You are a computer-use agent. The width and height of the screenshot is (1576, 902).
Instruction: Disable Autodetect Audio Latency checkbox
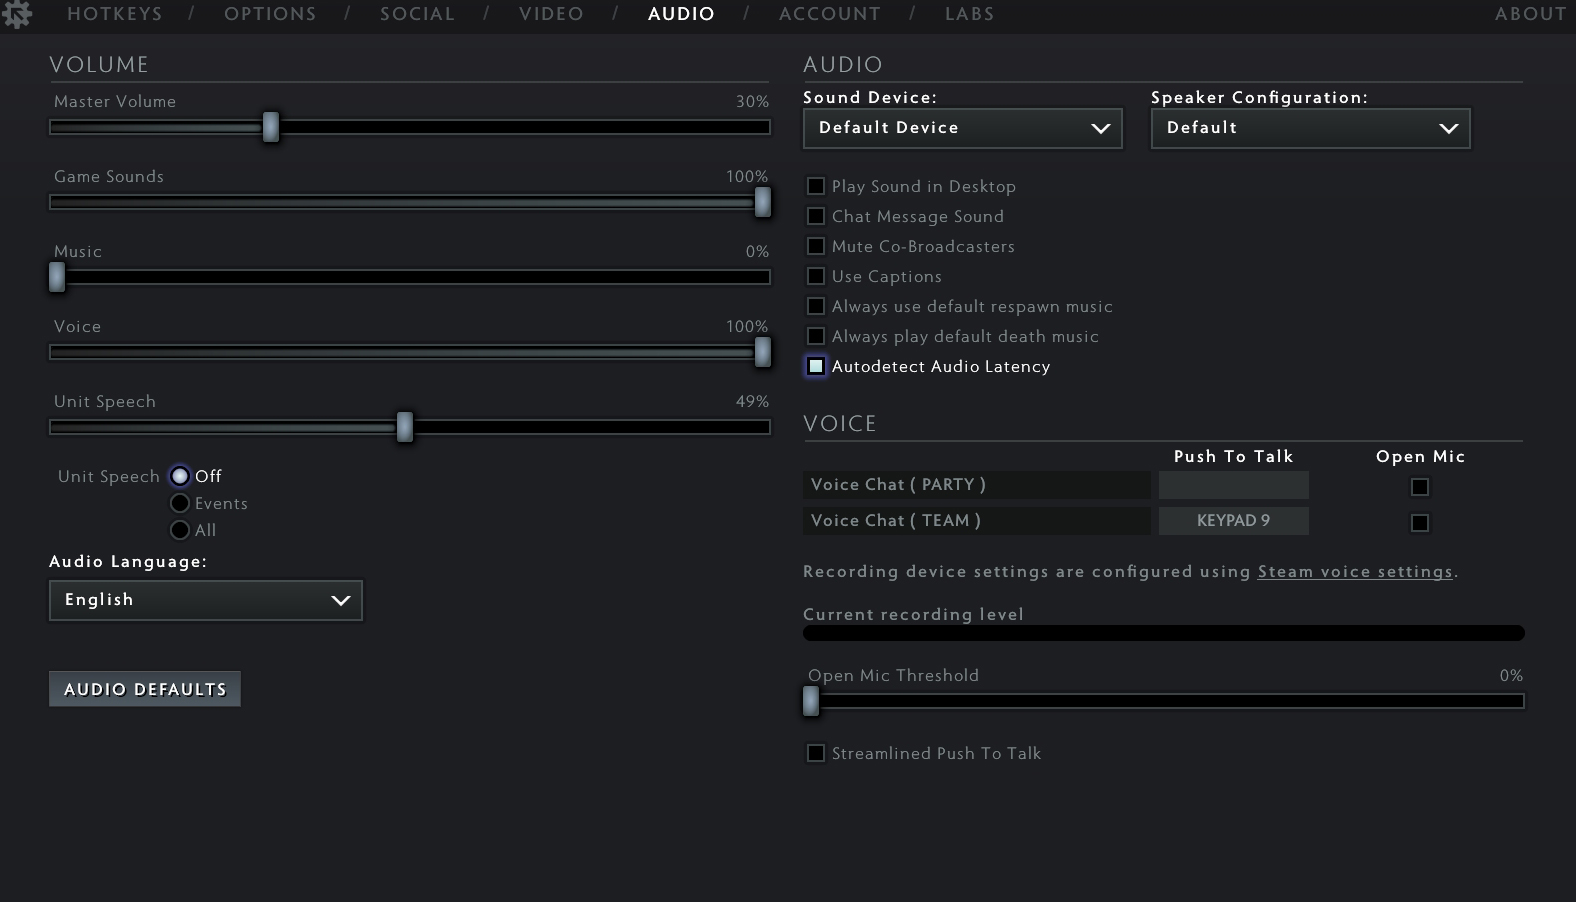coord(816,366)
